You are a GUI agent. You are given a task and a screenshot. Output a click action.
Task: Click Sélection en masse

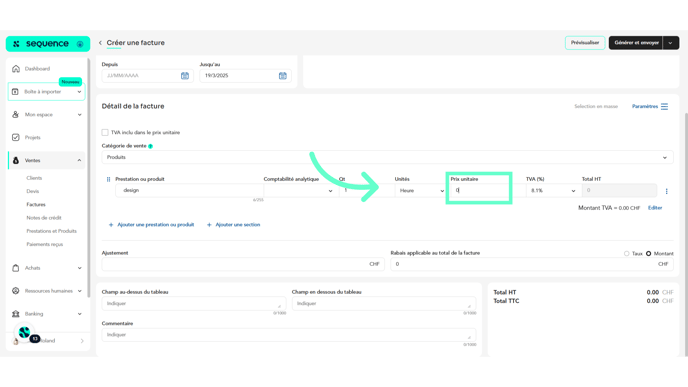(596, 106)
